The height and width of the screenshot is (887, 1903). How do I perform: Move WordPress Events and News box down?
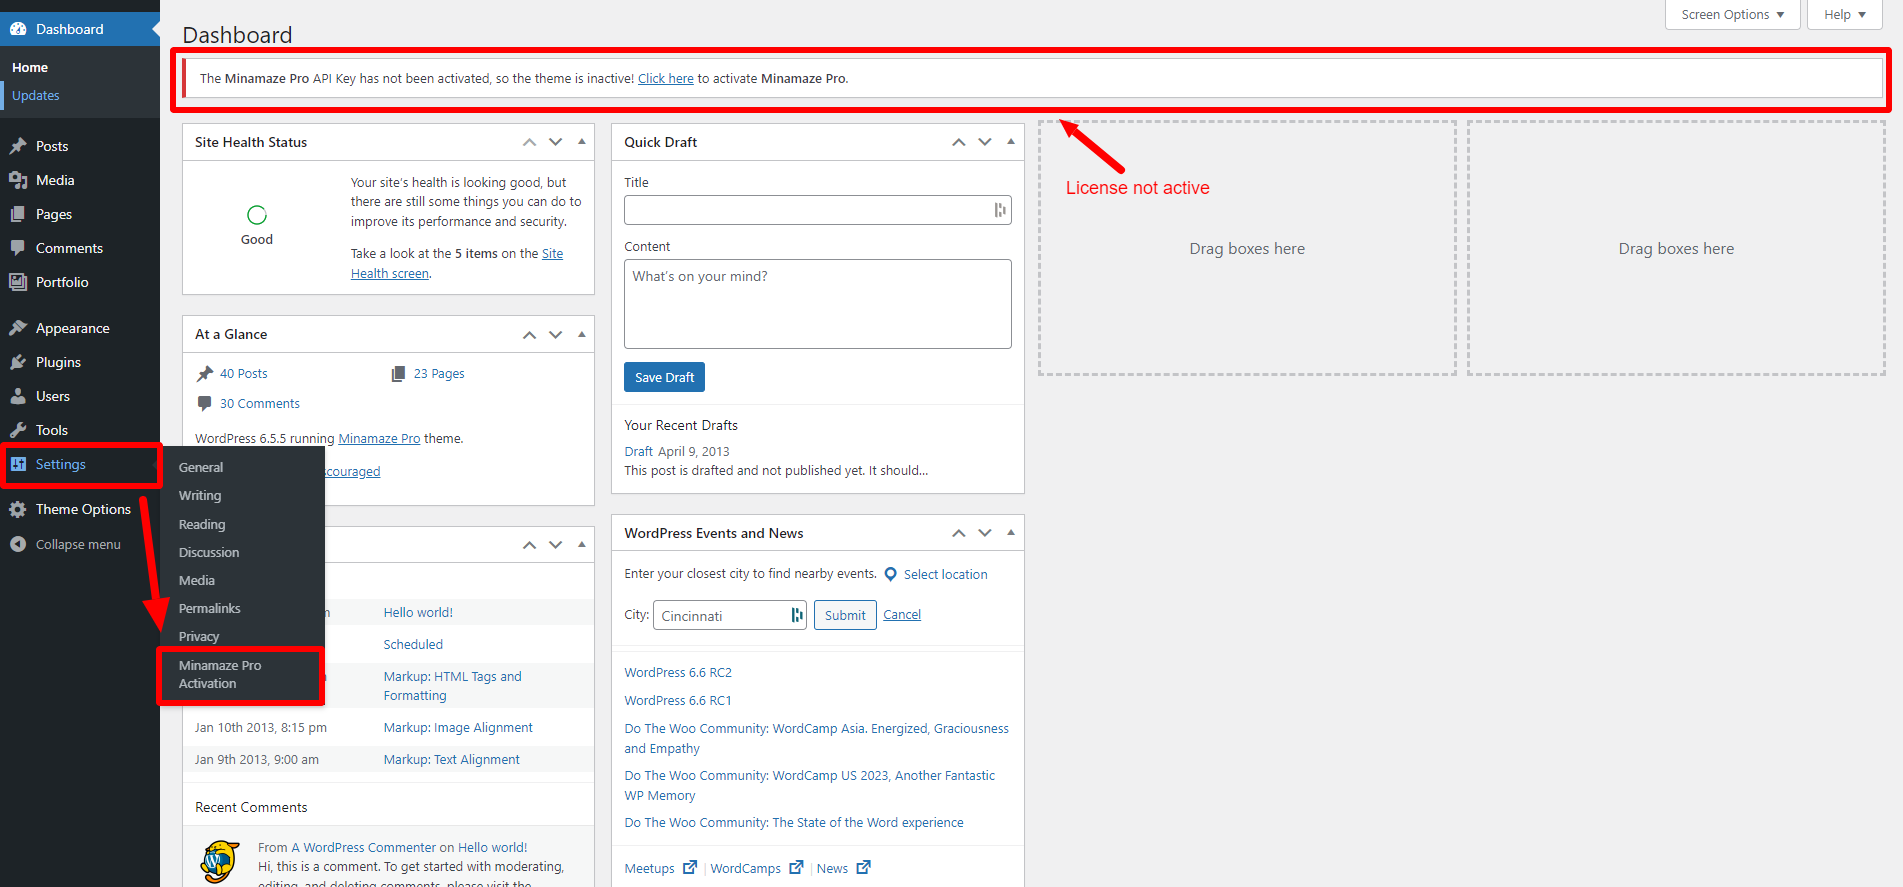pos(985,533)
